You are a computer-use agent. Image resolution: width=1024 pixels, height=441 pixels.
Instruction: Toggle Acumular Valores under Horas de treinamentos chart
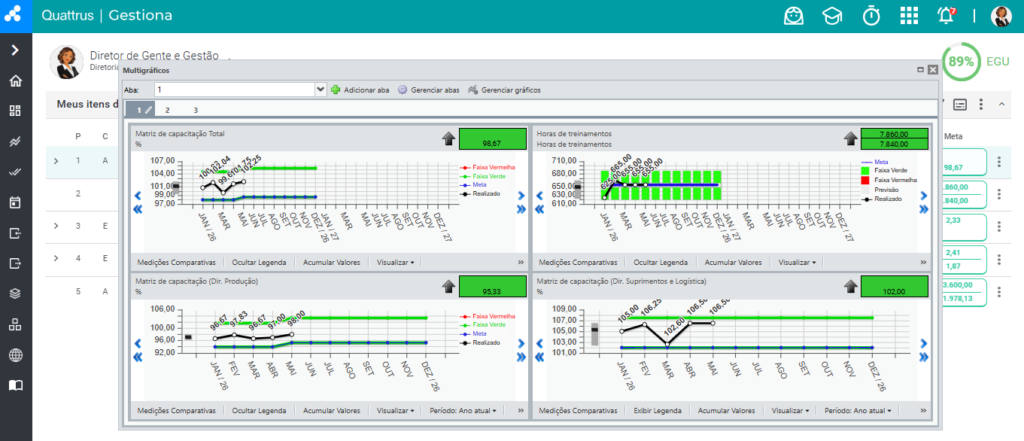[x=733, y=262]
